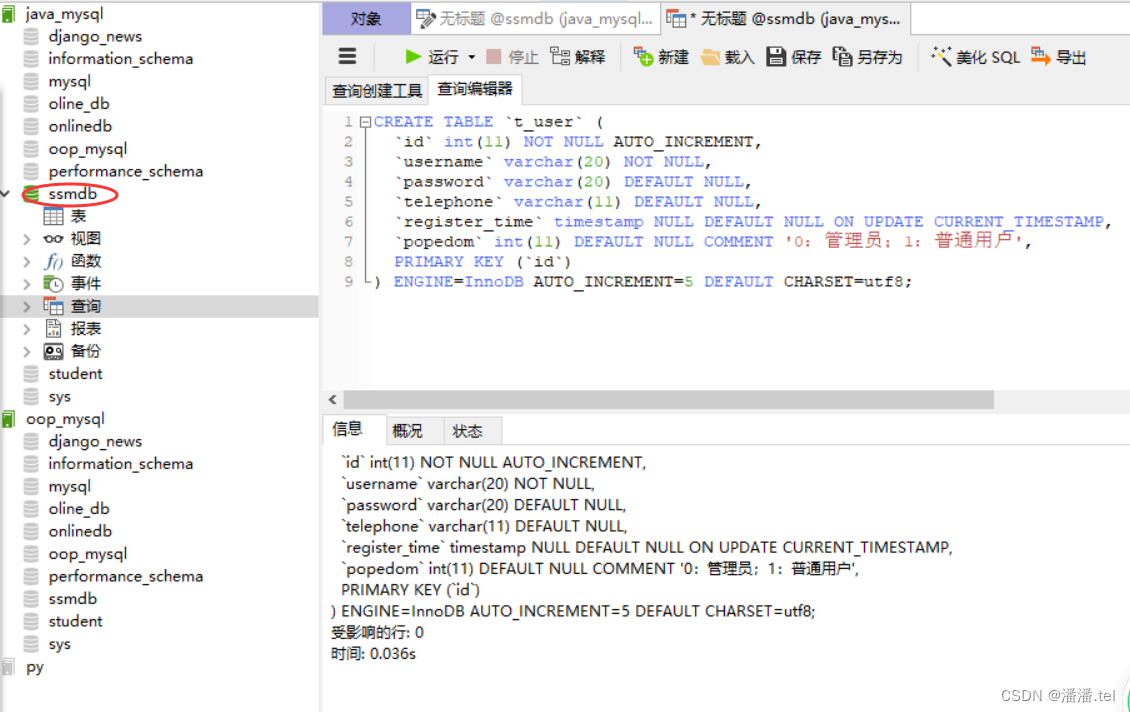Image resolution: width=1130 pixels, height=712 pixels.
Task: Select oline_db under oop_mysql connection
Action: click(79, 509)
